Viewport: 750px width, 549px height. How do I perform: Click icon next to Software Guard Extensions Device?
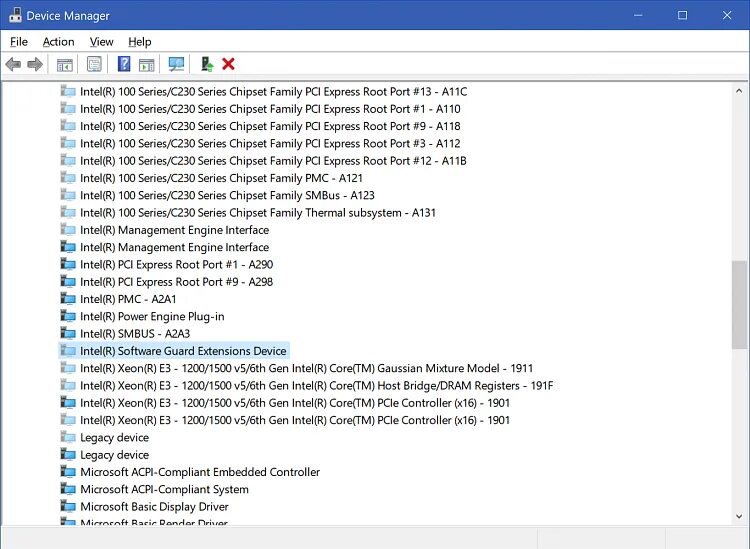(x=68, y=351)
